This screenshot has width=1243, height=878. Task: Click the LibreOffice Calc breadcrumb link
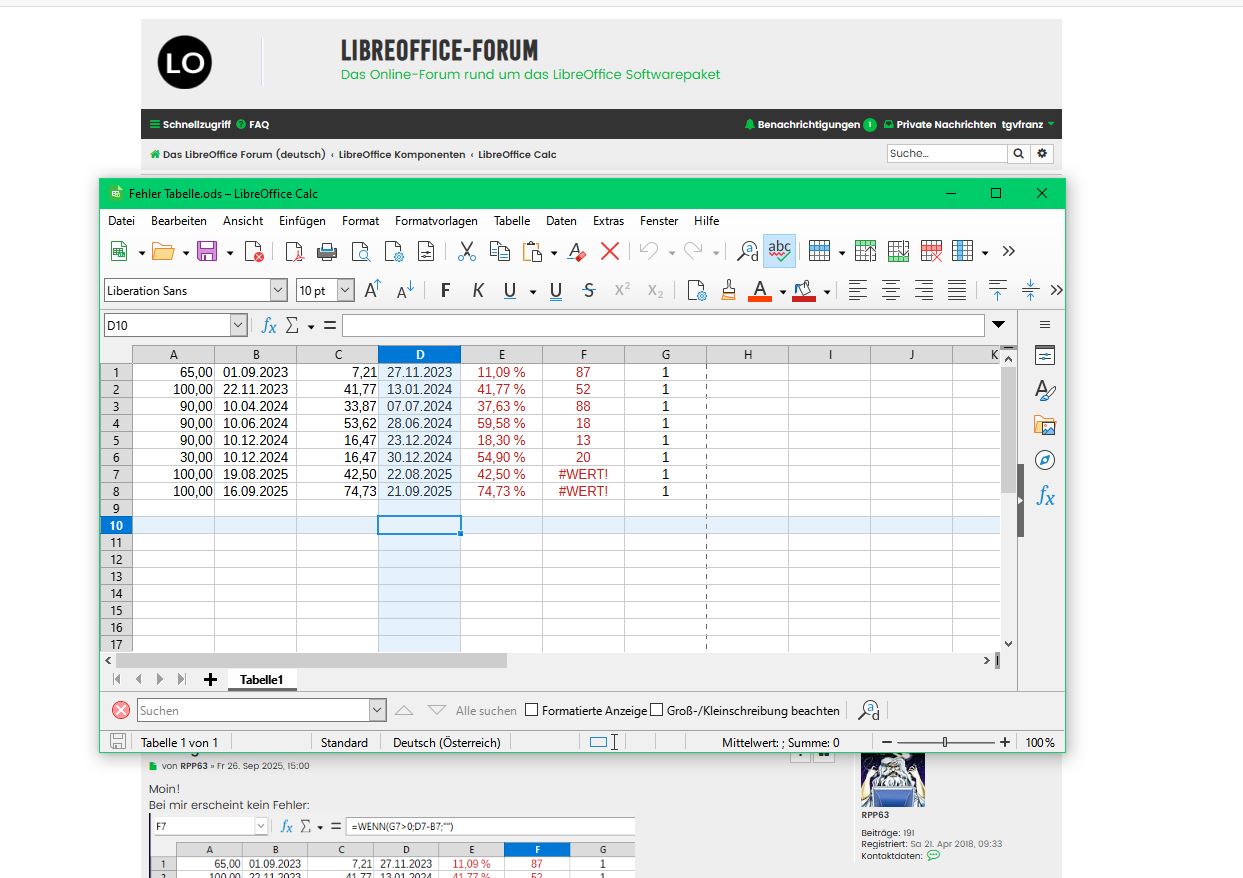(x=517, y=155)
